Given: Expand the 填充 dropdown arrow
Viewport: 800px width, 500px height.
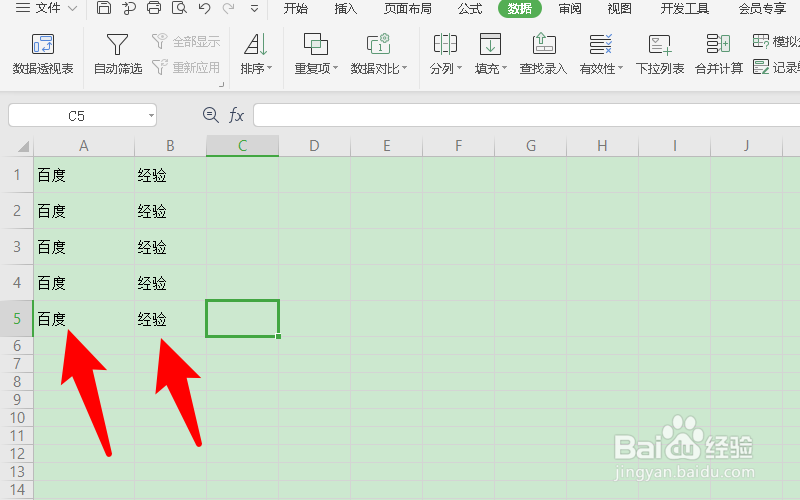Looking at the screenshot, I should (504, 68).
